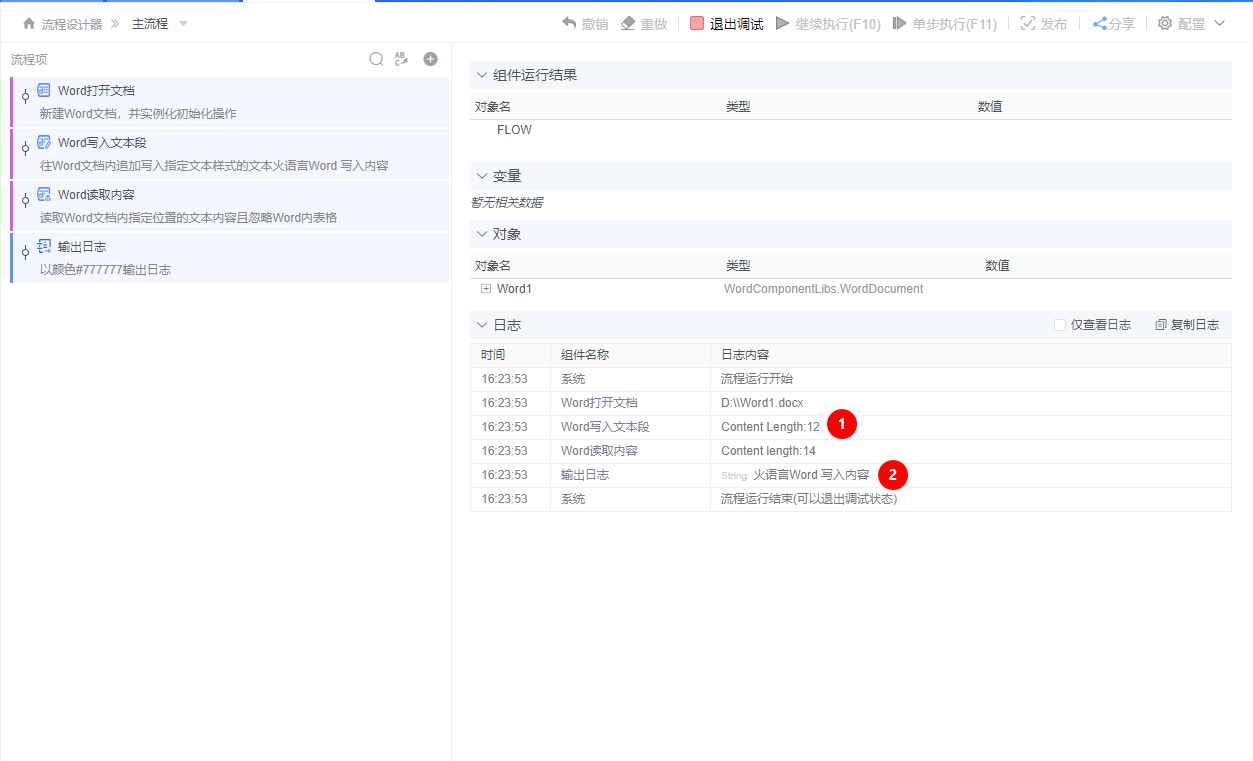Select the Word打开文档 step icon
This screenshot has width=1253, height=761.
pyautogui.click(x=44, y=90)
